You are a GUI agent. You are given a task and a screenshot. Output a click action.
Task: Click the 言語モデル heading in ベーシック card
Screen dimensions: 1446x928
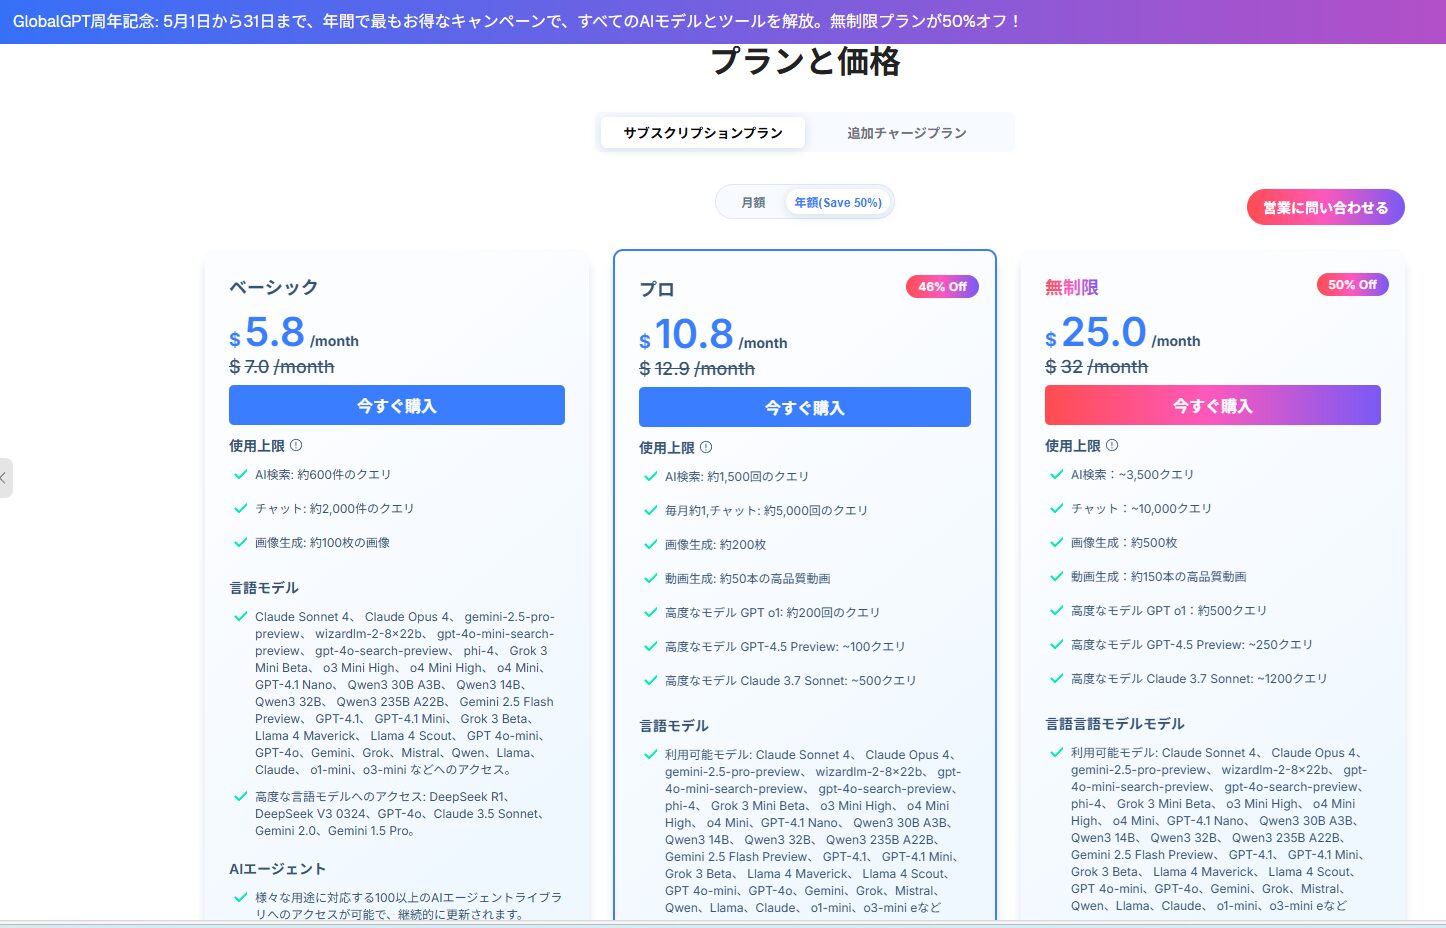point(264,588)
